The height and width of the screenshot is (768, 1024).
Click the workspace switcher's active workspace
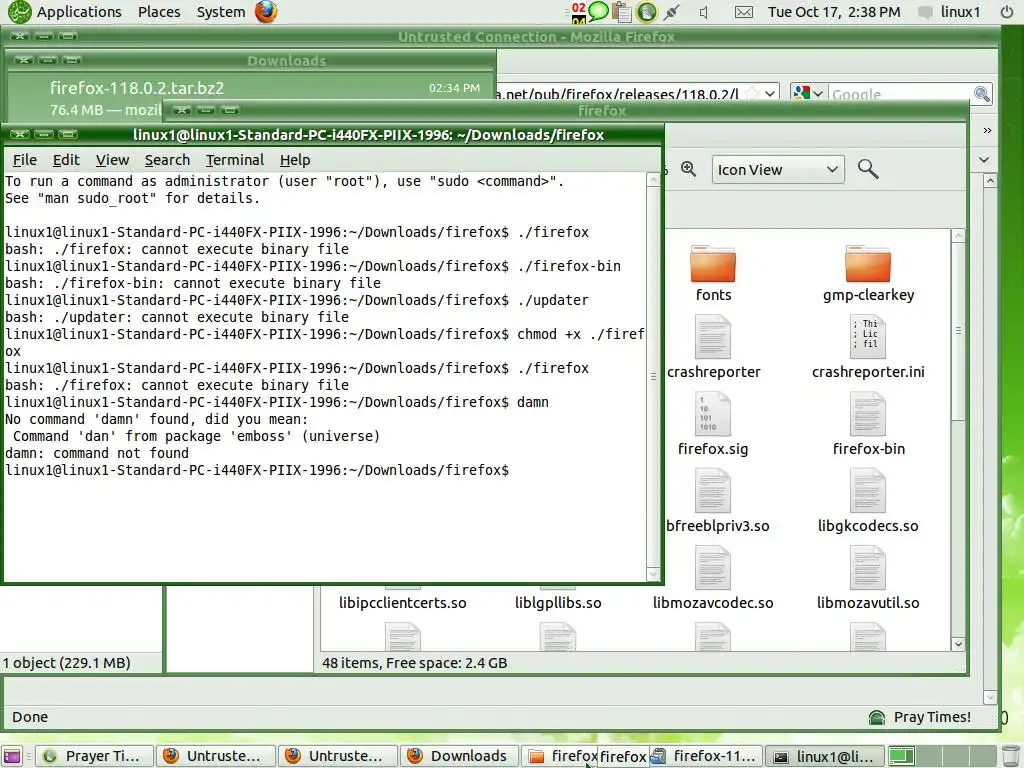coord(901,756)
